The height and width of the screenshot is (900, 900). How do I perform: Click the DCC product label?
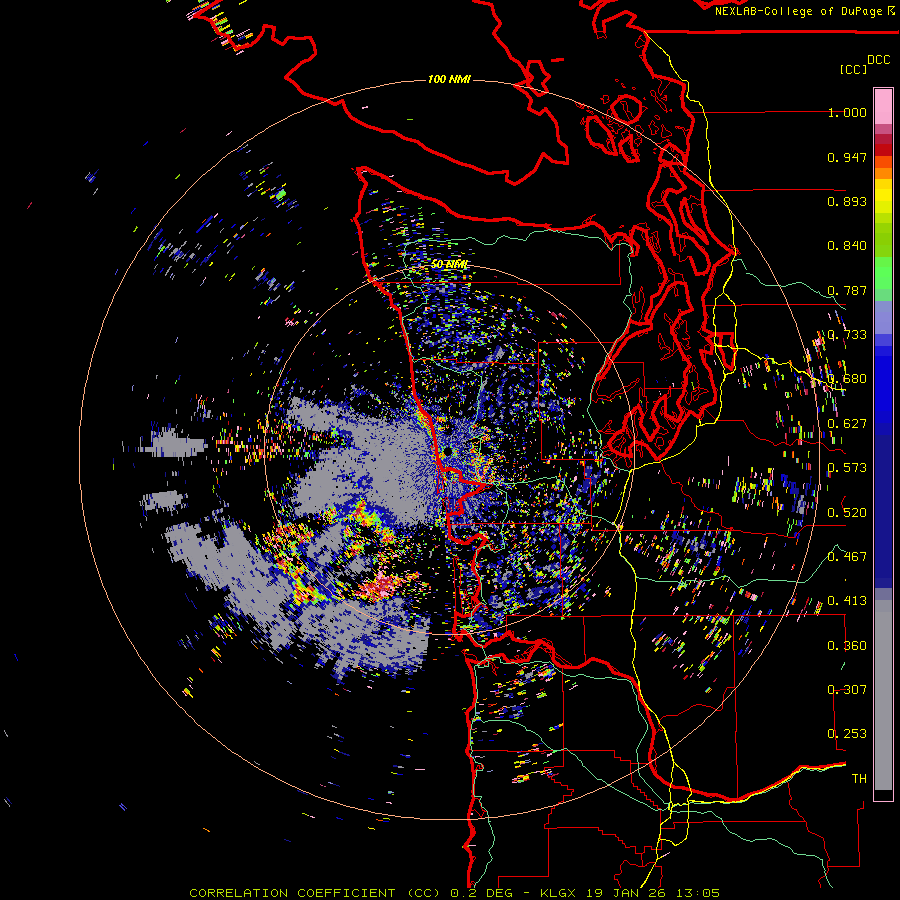[x=878, y=60]
